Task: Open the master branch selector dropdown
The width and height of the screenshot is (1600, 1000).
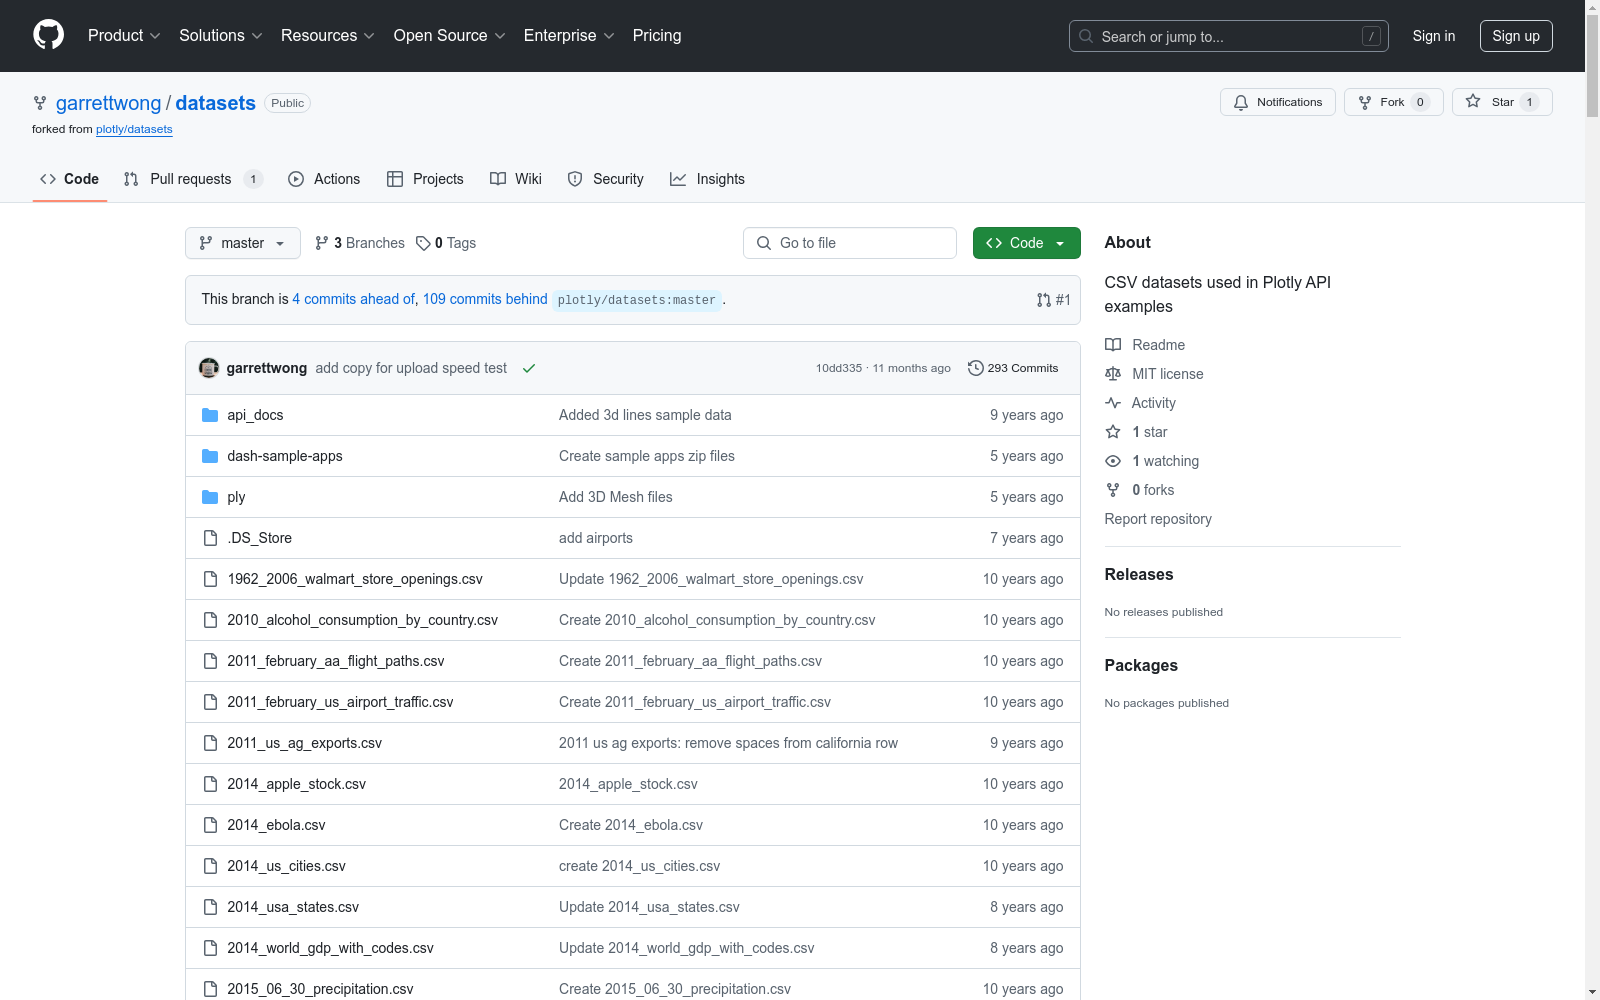Action: (243, 243)
